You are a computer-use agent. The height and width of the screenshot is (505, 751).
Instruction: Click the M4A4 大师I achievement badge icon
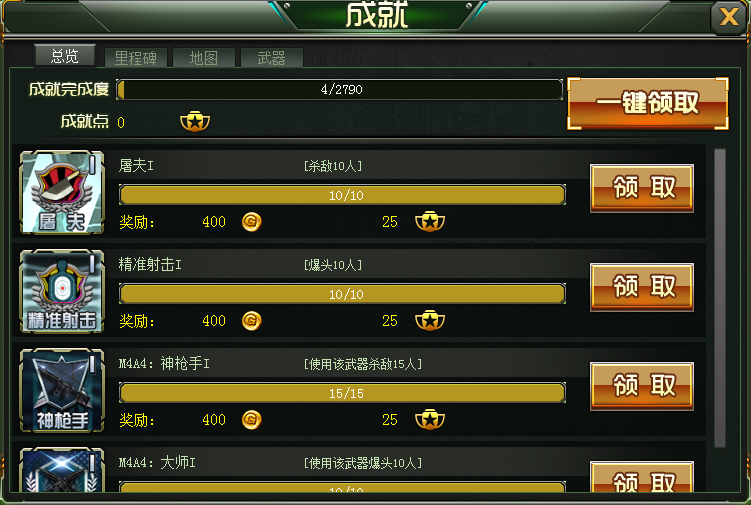point(62,470)
